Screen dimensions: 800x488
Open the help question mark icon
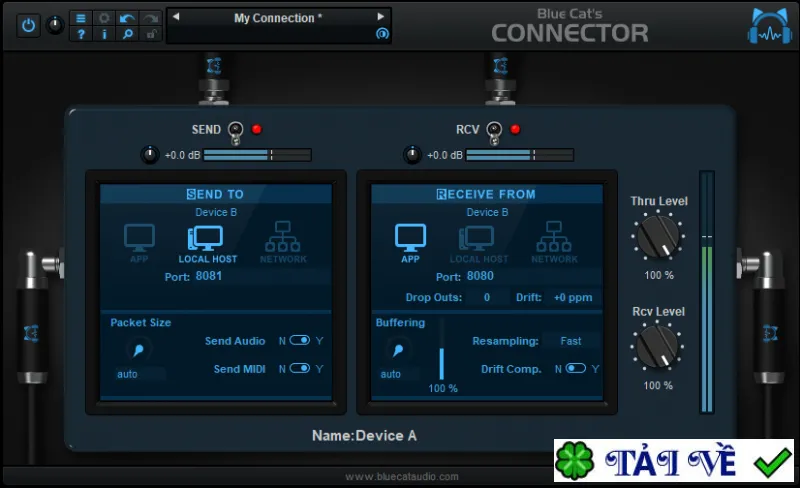(81, 34)
